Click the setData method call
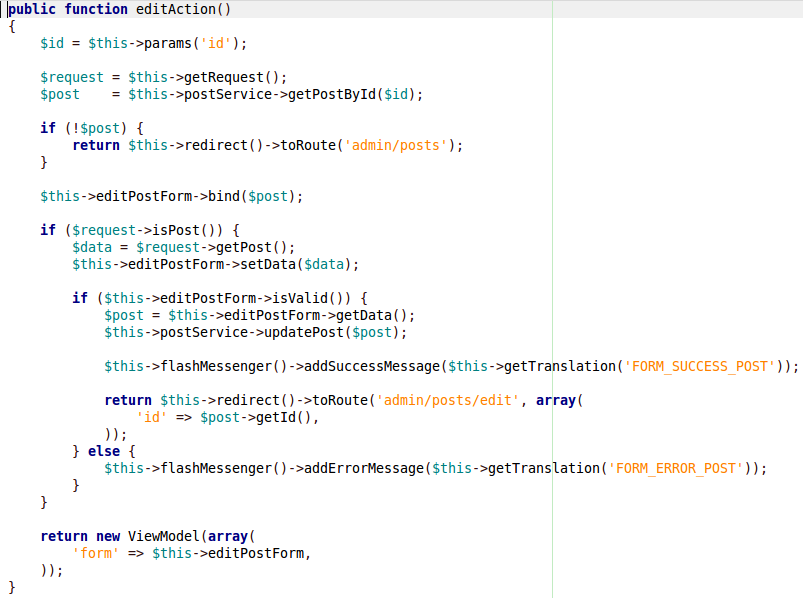 (268, 264)
